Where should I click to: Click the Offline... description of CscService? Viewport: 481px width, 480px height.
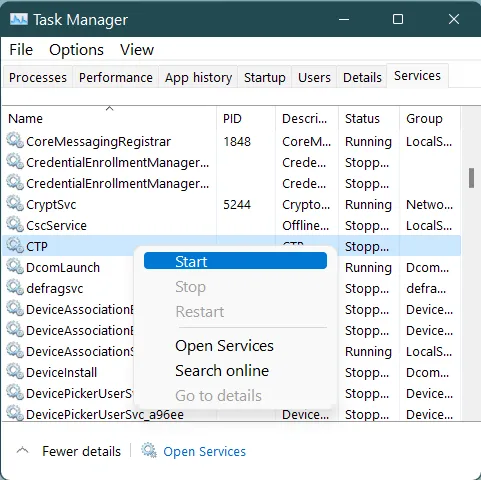click(306, 225)
